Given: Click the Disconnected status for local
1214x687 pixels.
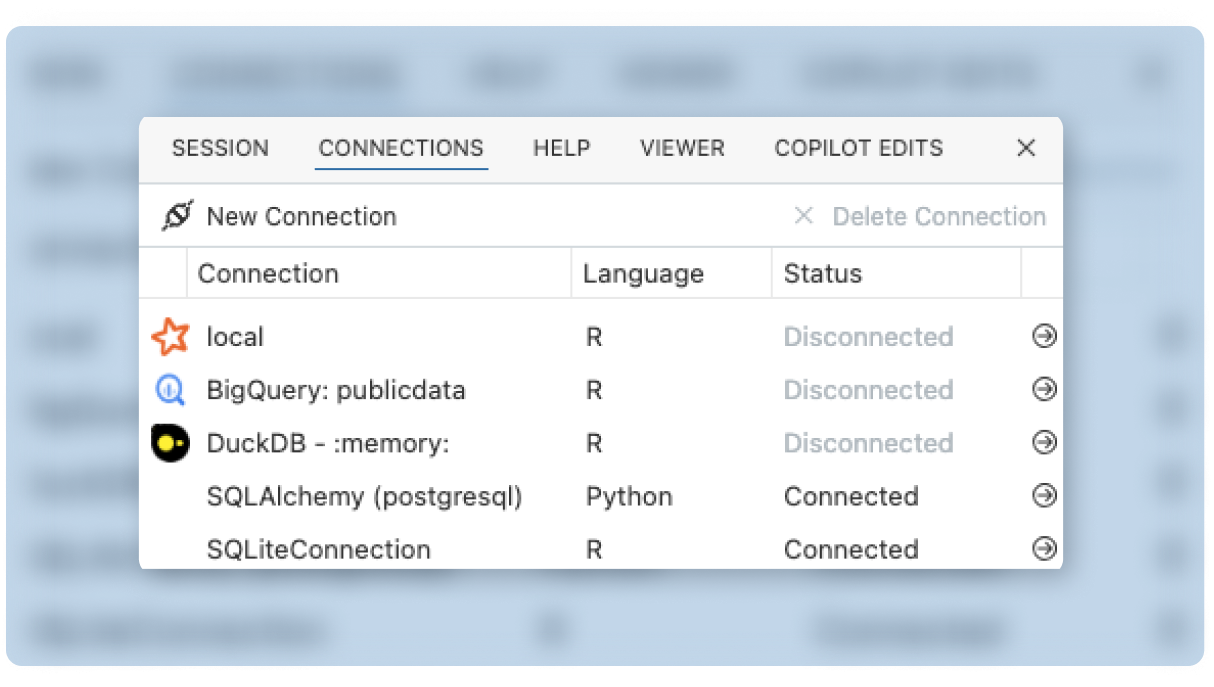Looking at the screenshot, I should click(x=868, y=337).
